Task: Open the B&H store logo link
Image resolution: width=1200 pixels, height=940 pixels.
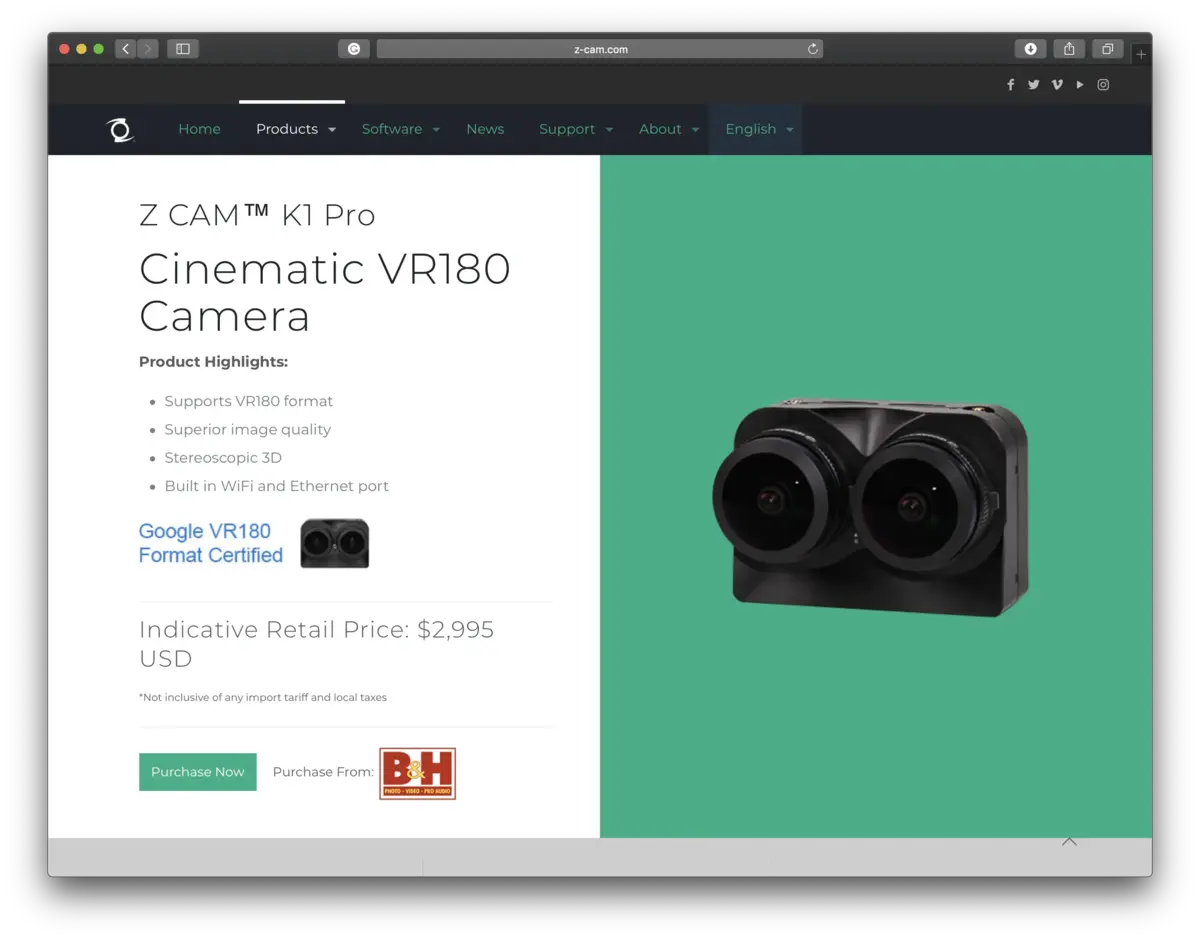Action: [x=417, y=773]
